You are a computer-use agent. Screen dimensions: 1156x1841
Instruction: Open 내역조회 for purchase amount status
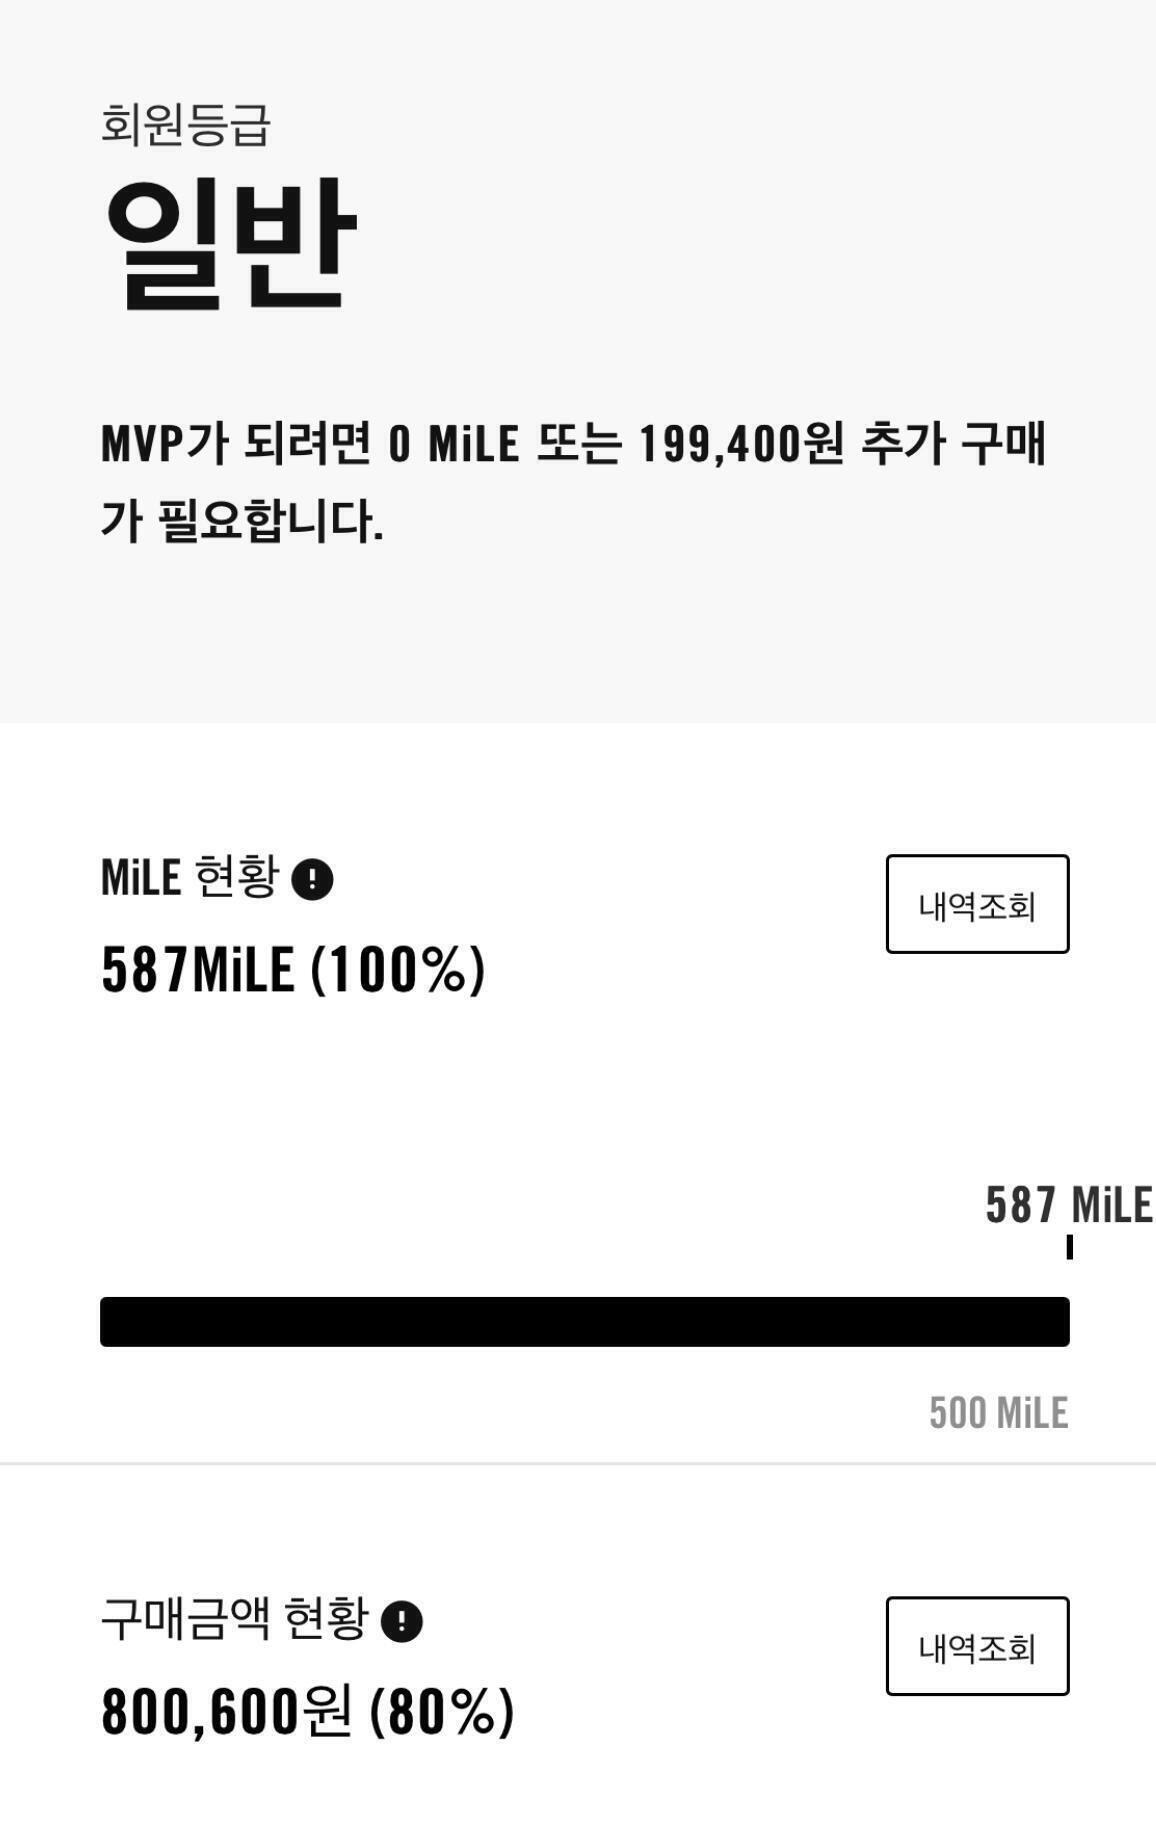coord(977,1646)
